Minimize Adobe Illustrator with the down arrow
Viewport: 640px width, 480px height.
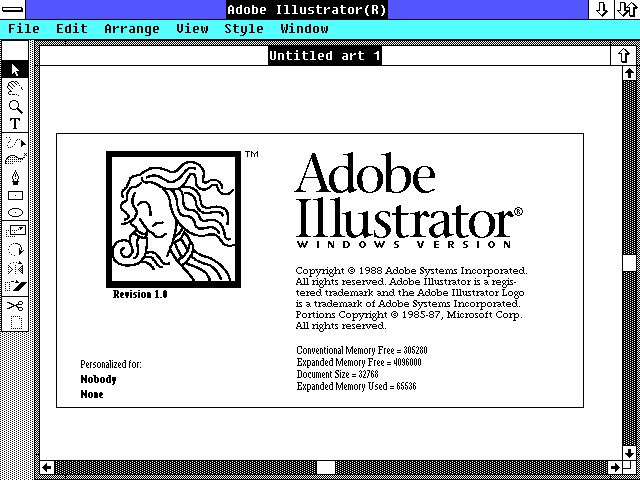pyautogui.click(x=601, y=9)
